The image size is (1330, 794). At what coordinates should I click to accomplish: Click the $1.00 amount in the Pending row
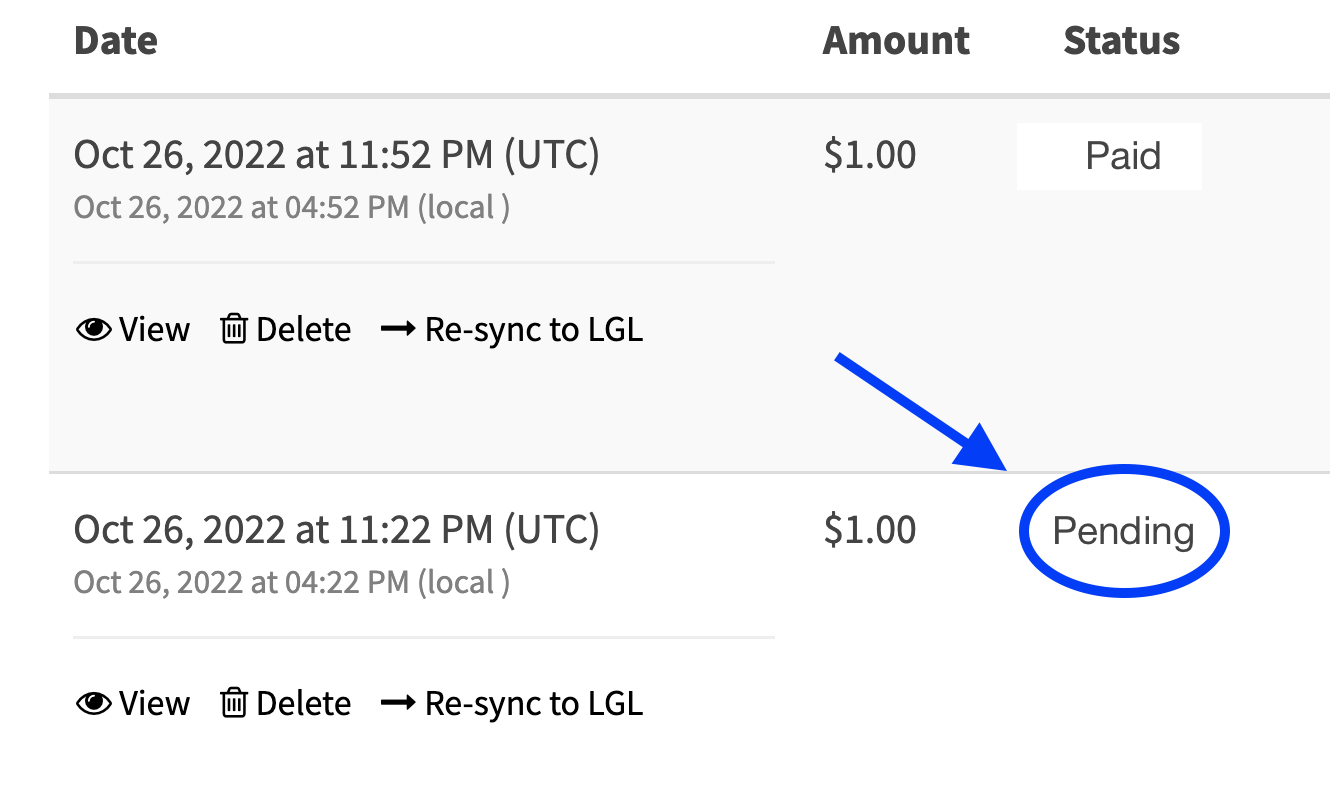tap(869, 530)
